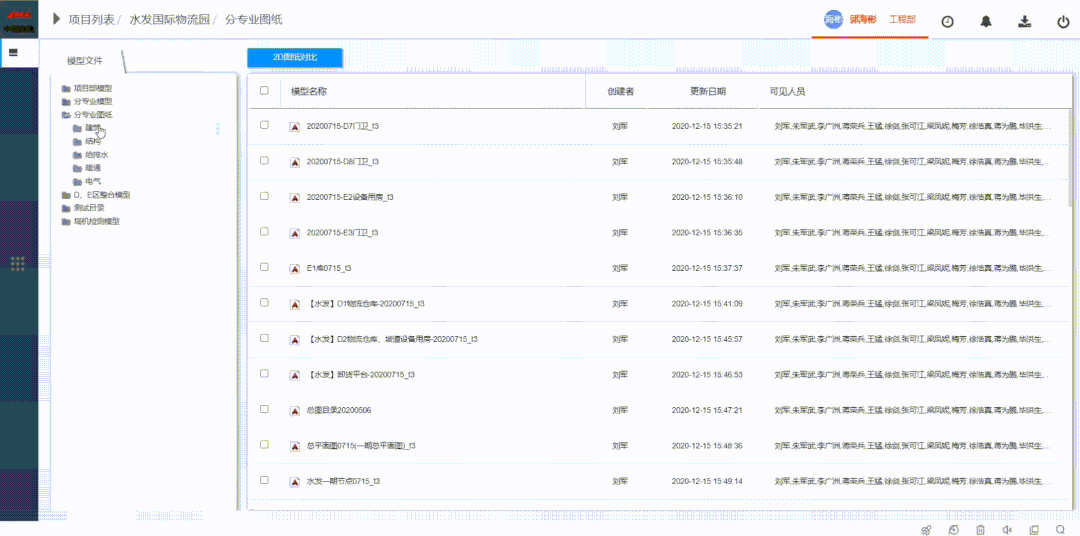Viewport: 1080px width, 536px height.
Task: Open notifications with the bell icon
Action: (x=986, y=22)
